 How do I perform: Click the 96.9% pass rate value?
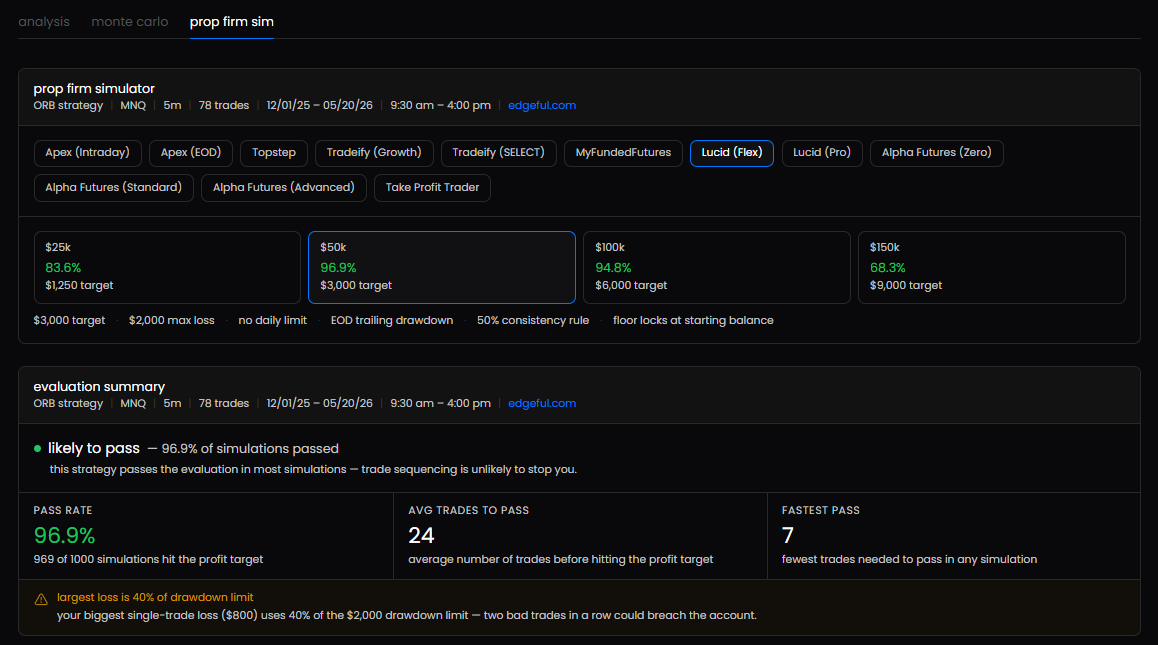(x=64, y=536)
